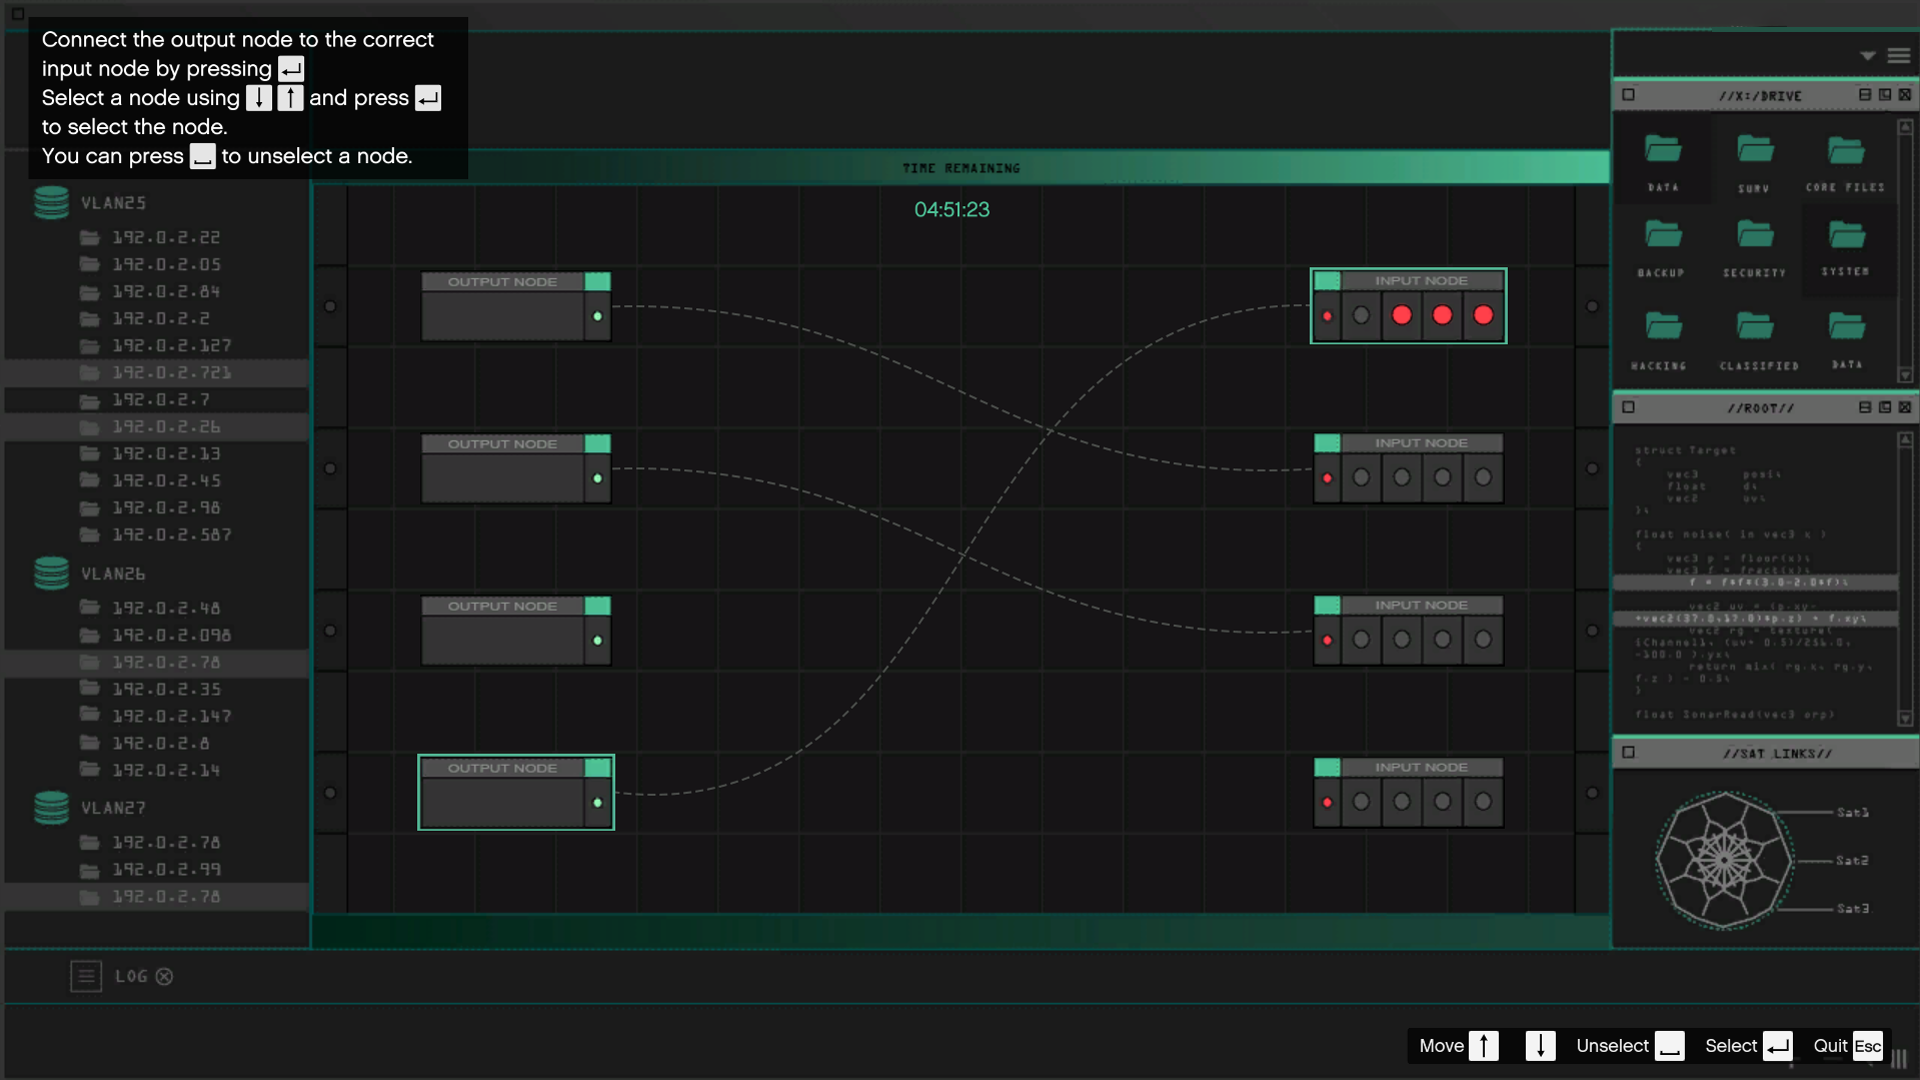Click the Move up arrow key icon
Screen dimensions: 1920x1080
[1484, 1046]
